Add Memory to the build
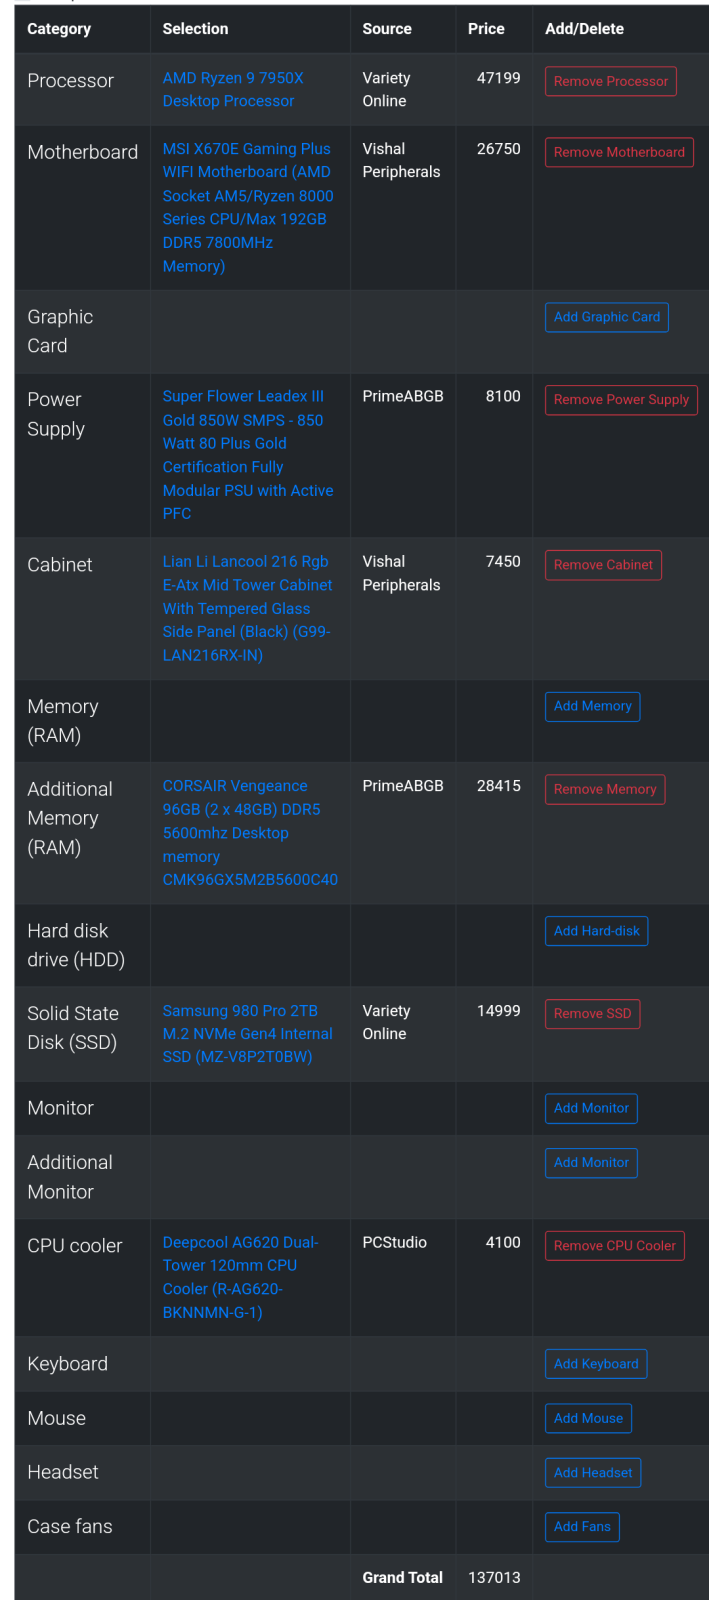 [x=592, y=707]
